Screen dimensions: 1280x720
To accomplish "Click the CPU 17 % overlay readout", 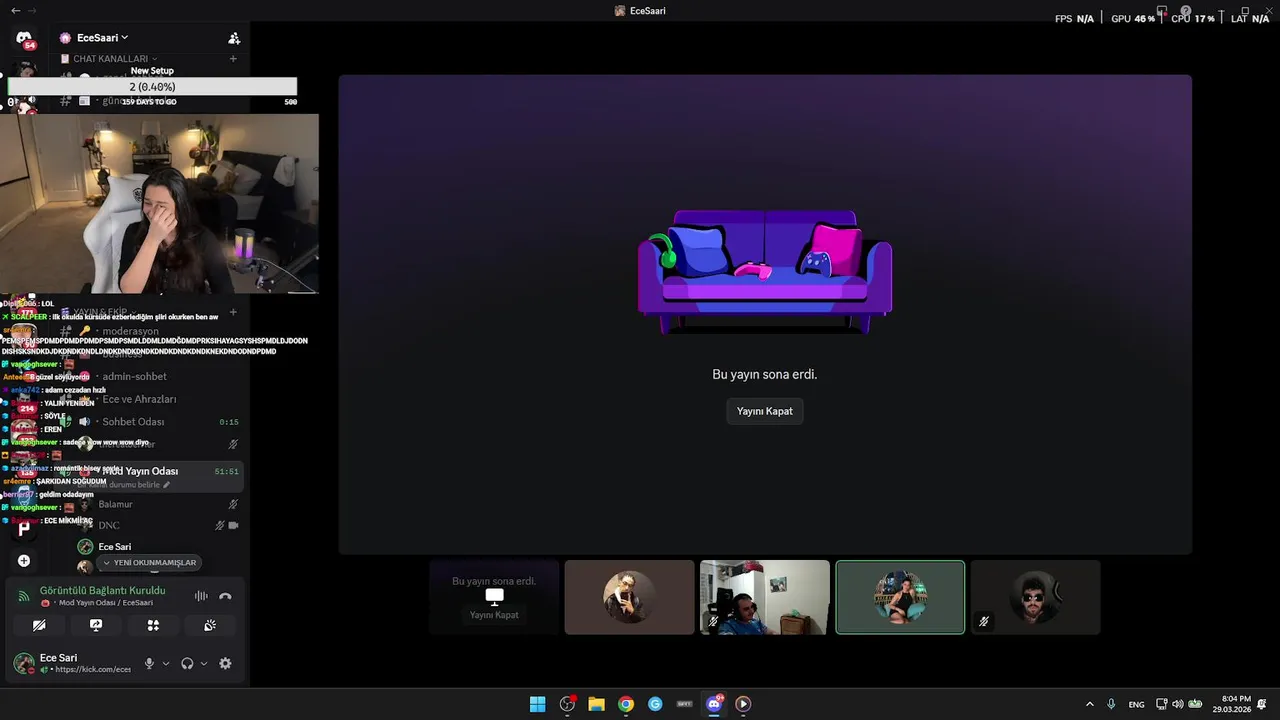I will pyautogui.click(x=1192, y=19).
